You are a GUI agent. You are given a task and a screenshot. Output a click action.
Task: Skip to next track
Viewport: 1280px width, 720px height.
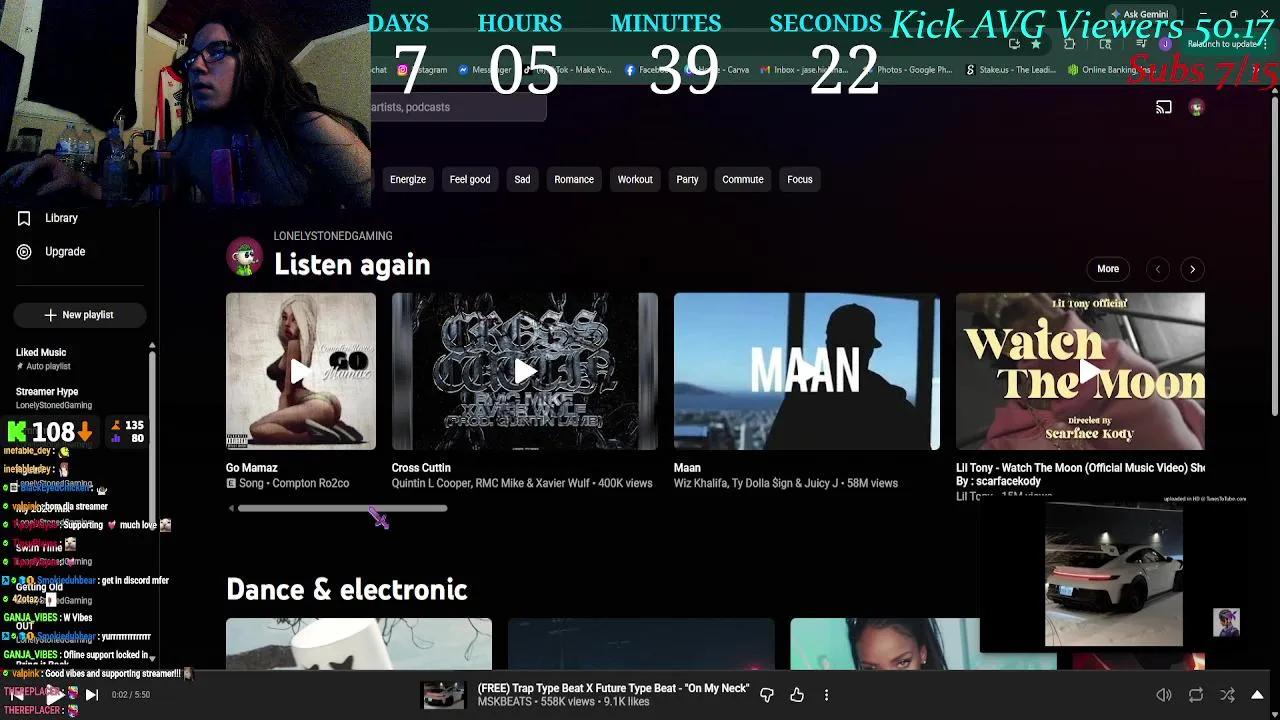(x=91, y=695)
